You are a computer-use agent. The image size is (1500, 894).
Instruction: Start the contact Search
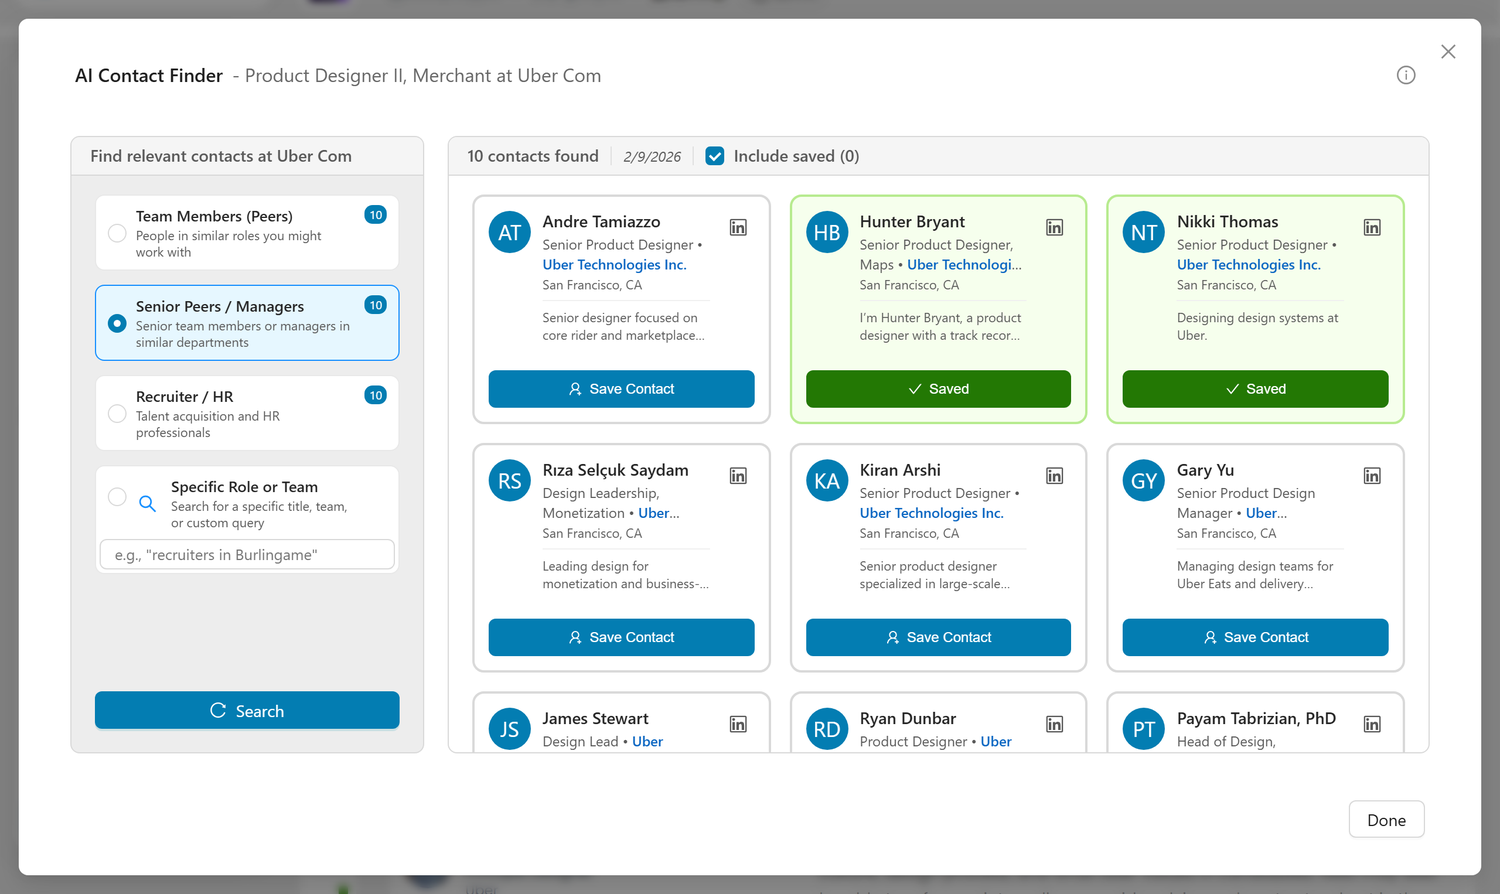tap(247, 711)
